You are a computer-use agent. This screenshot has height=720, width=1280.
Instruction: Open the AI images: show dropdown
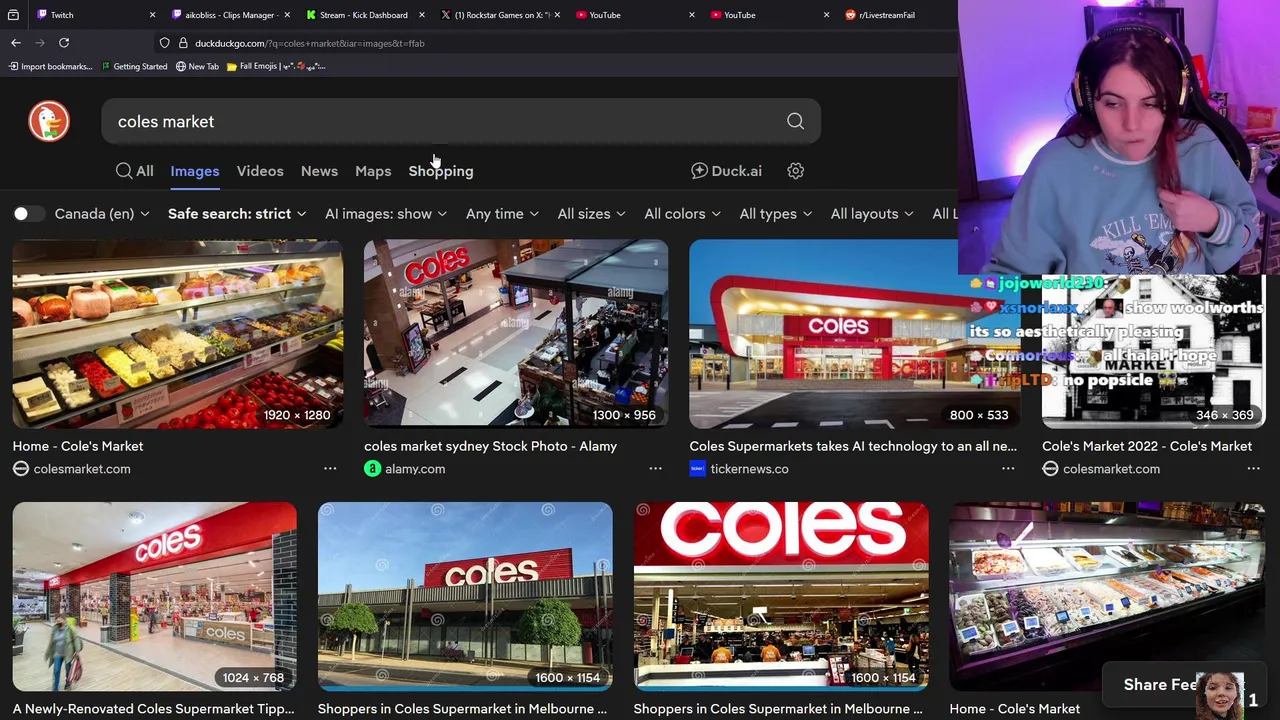coord(386,214)
